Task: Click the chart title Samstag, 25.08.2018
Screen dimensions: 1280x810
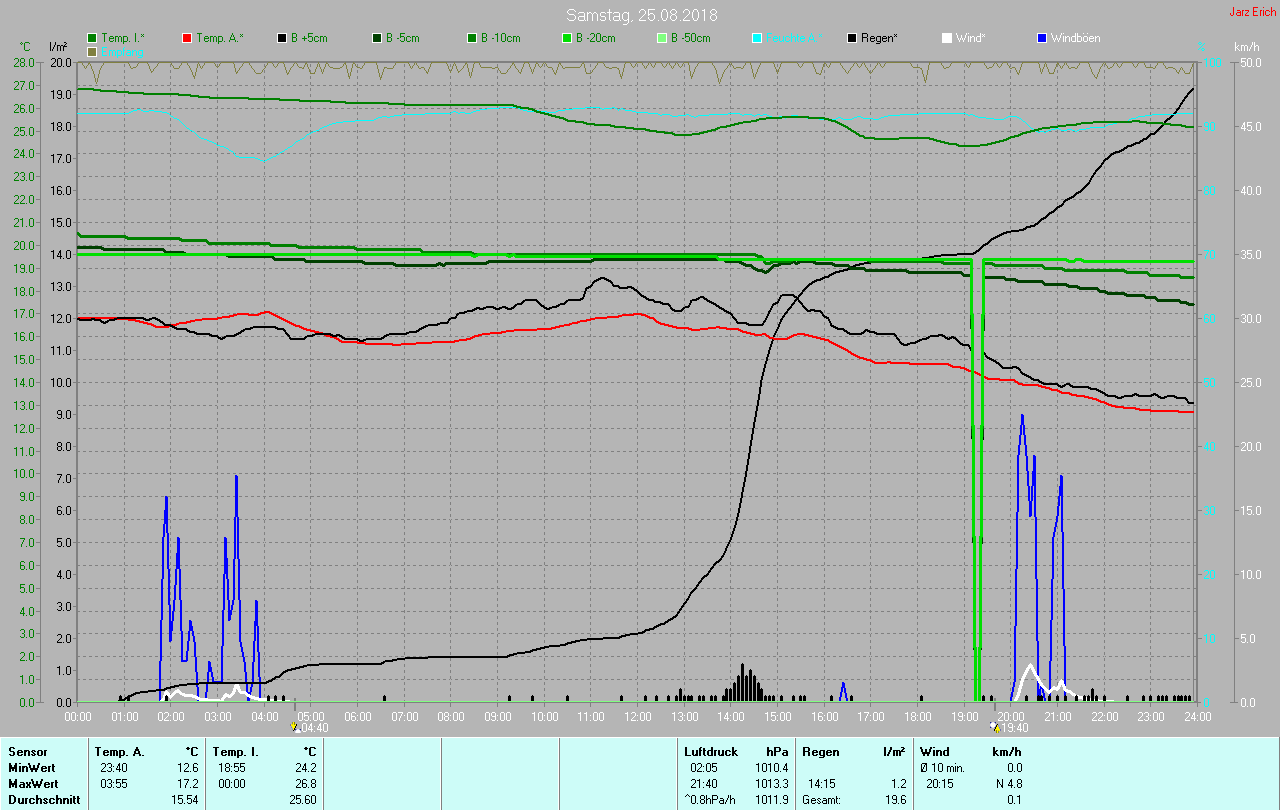Action: coord(641,15)
